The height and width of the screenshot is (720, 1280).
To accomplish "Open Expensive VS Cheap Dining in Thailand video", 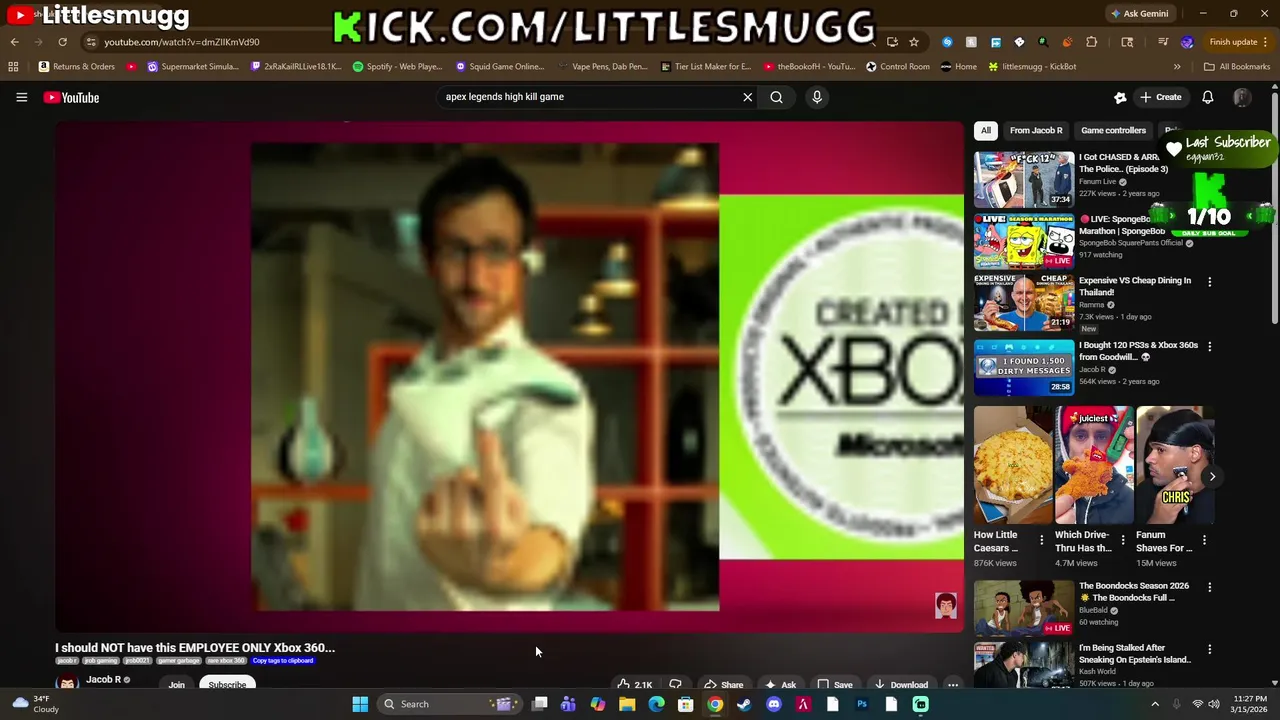I will [1024, 303].
